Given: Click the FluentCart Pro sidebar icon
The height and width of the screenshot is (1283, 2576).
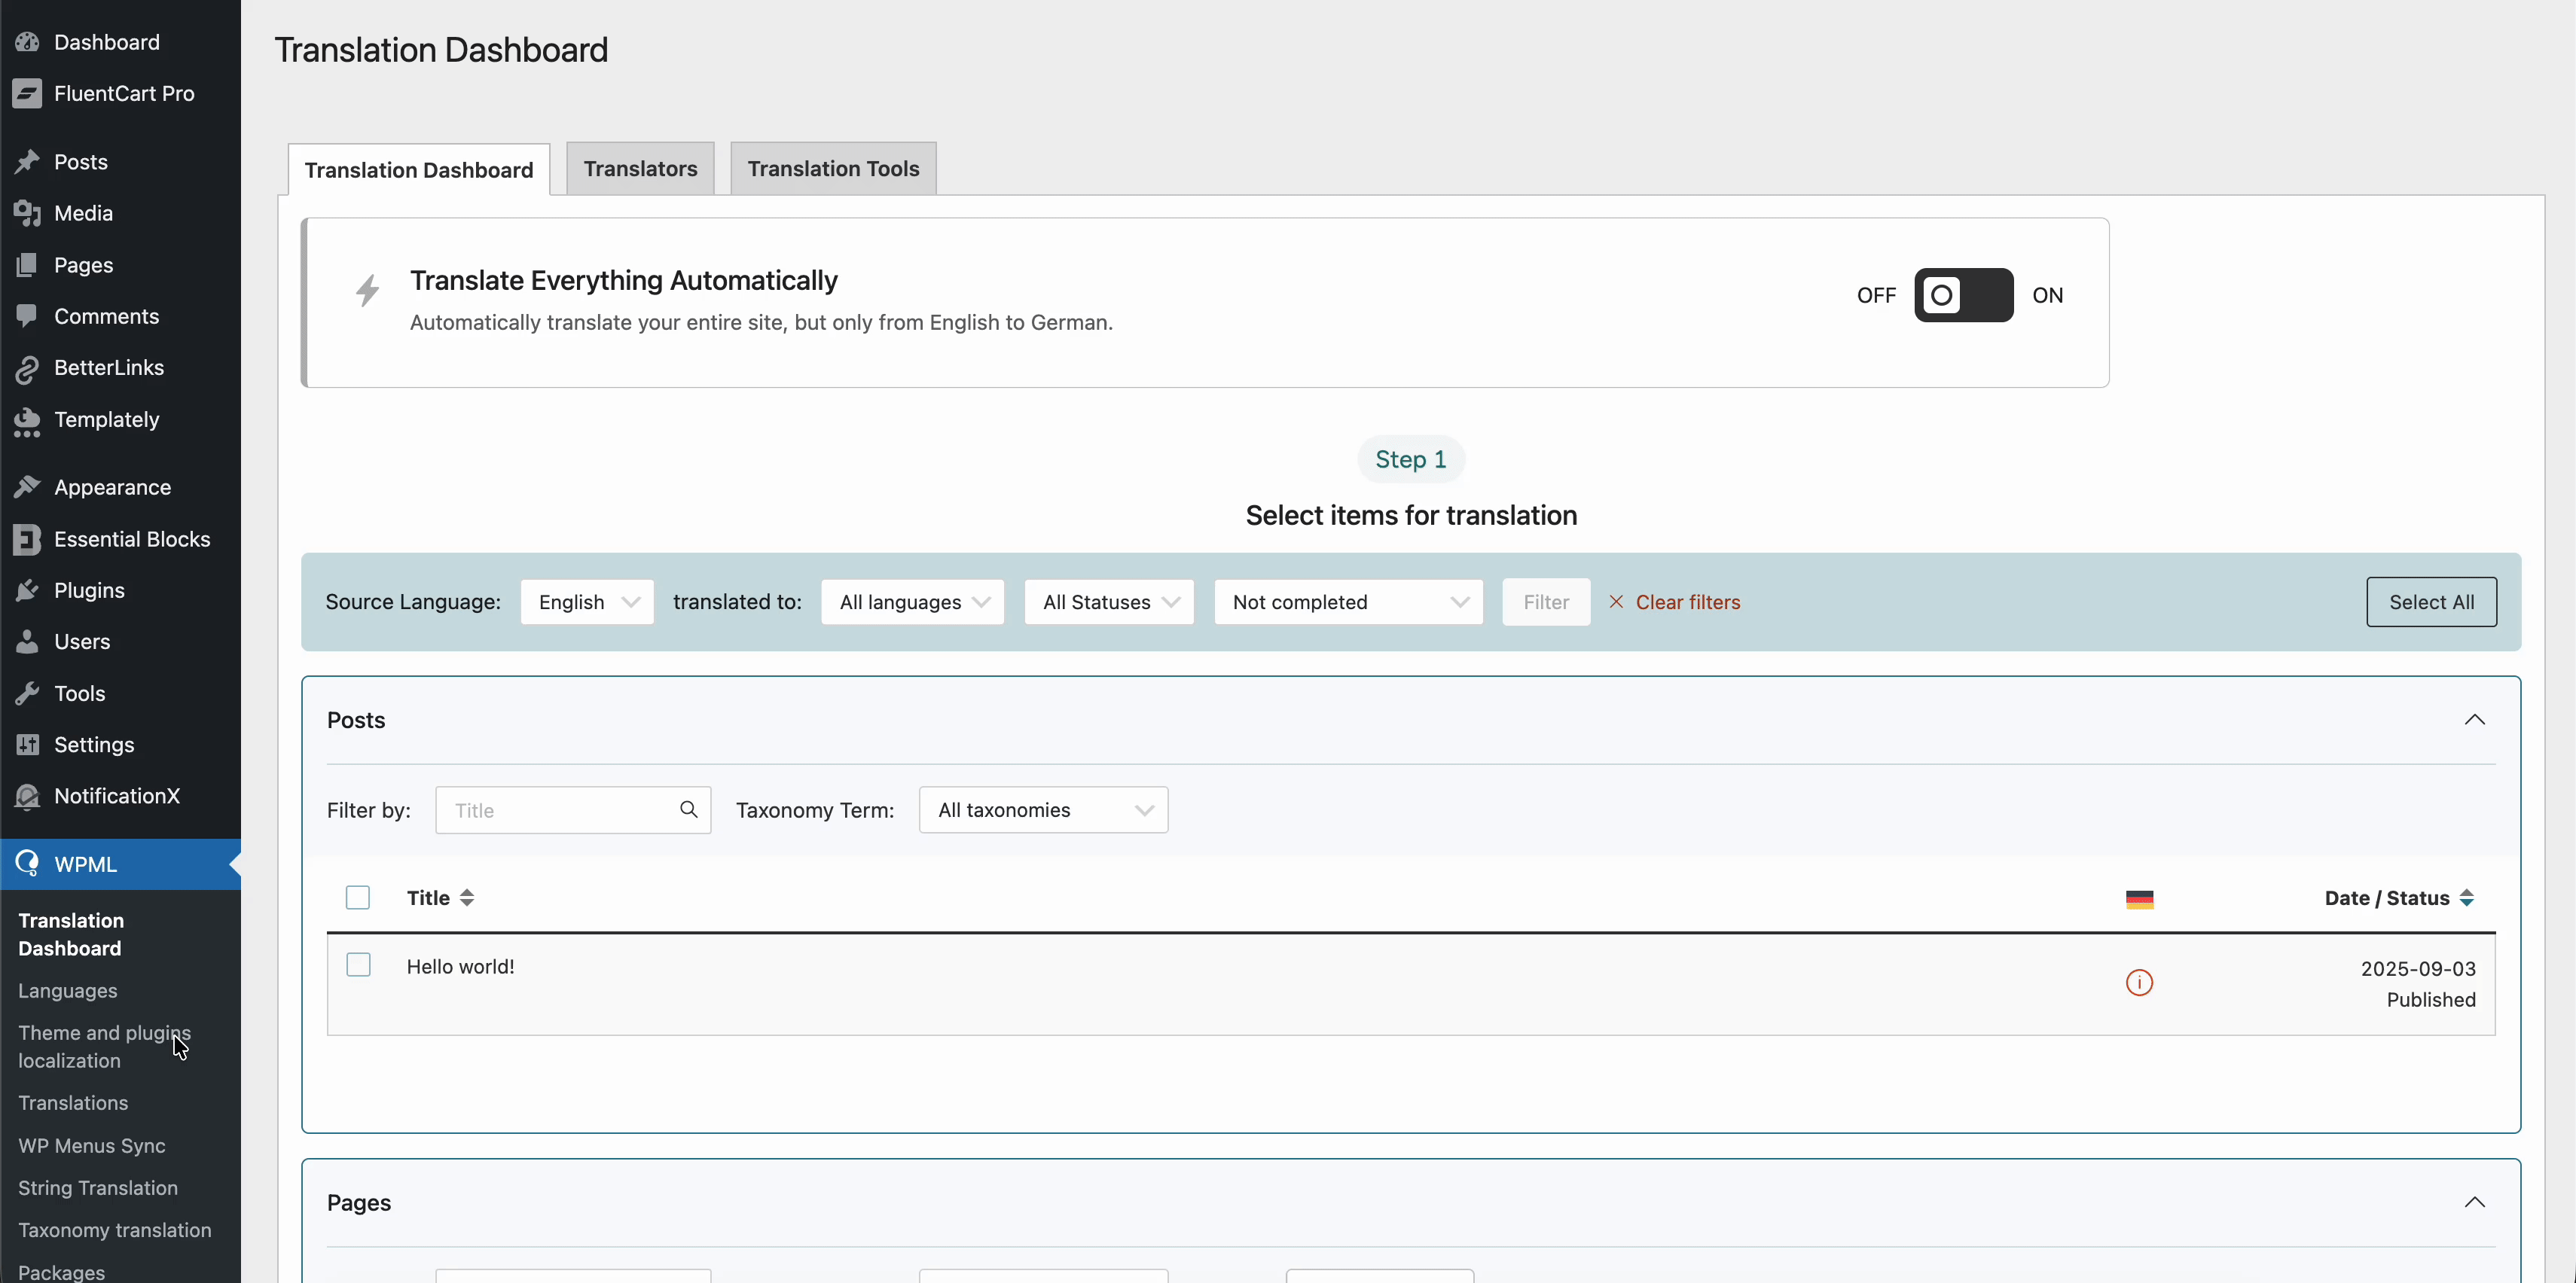Looking at the screenshot, I should [x=27, y=93].
